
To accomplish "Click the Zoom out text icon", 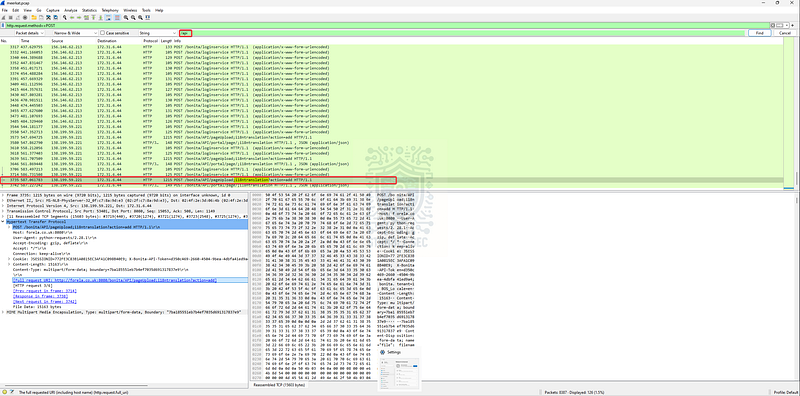I will [133, 17].
